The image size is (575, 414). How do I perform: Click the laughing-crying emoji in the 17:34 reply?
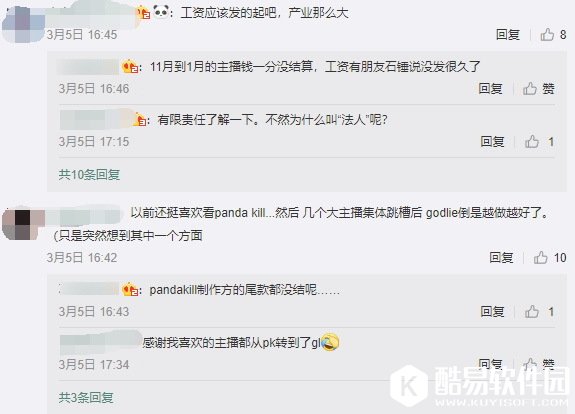330,342
